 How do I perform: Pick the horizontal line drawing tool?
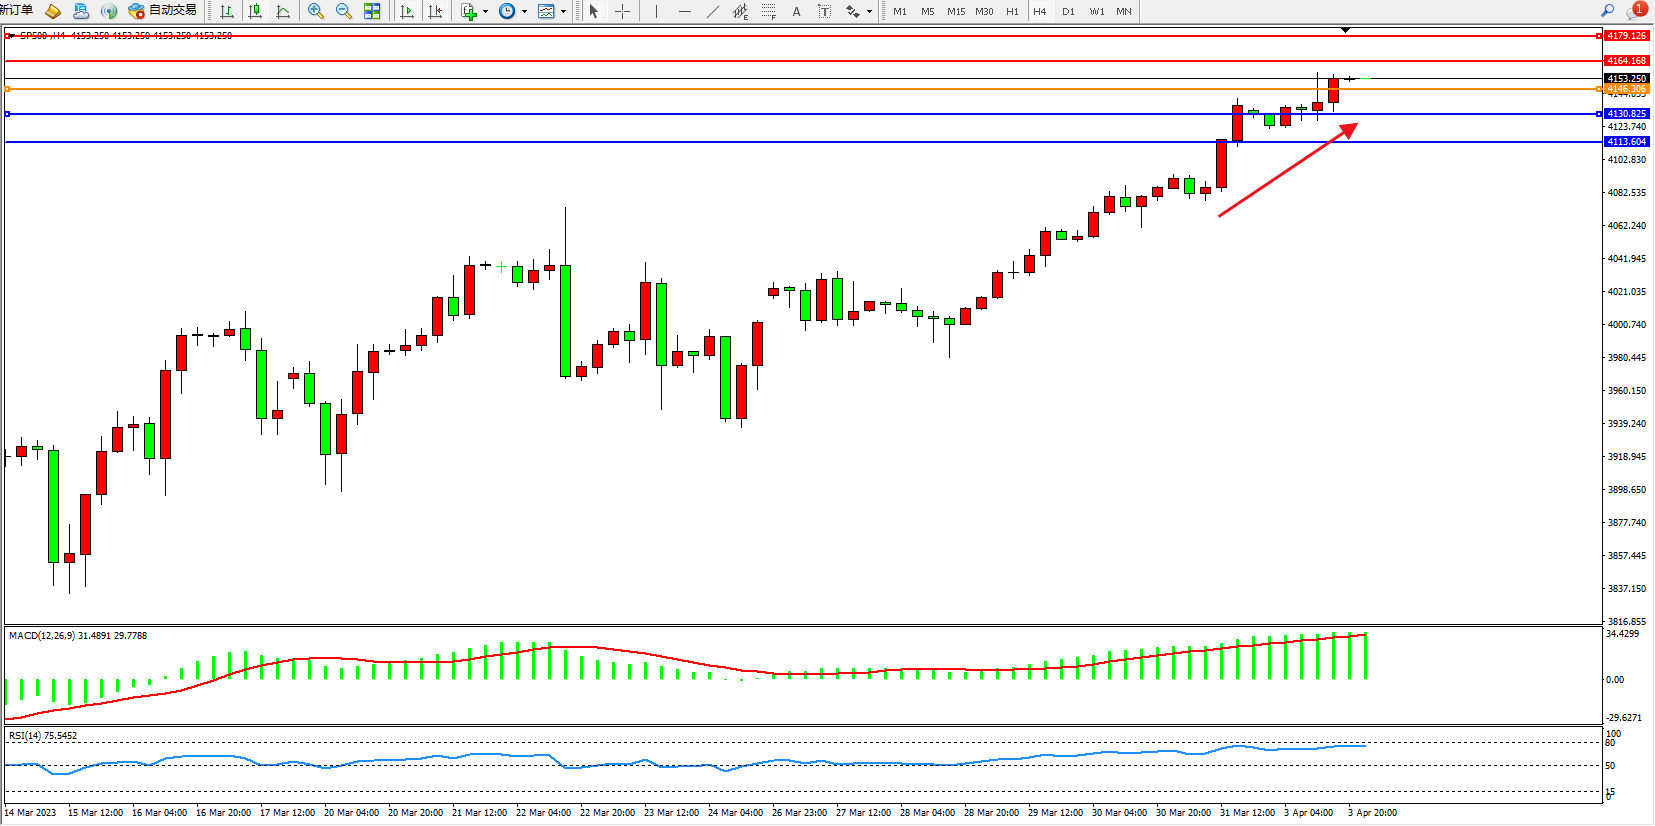click(684, 11)
